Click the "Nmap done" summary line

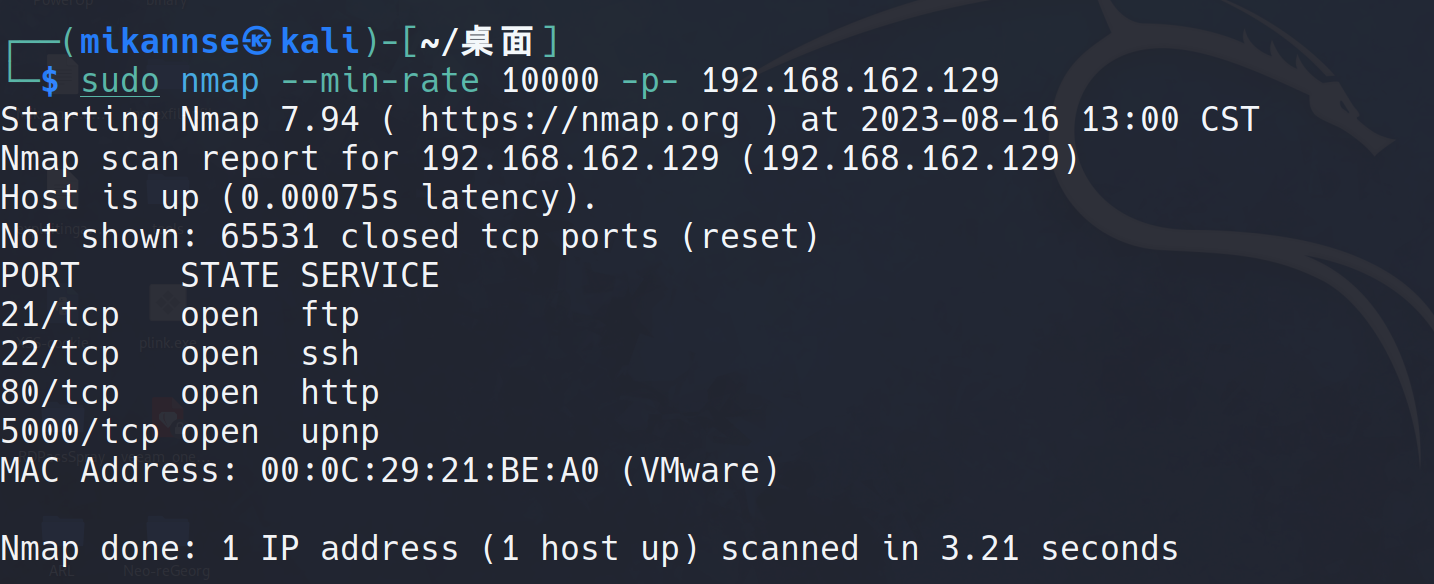589,549
